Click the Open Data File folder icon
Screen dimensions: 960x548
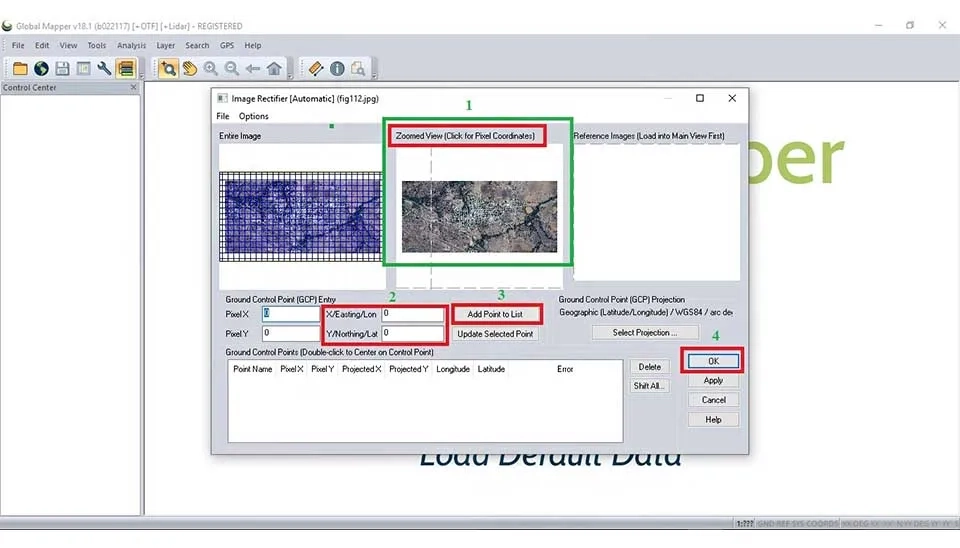pyautogui.click(x=20, y=68)
